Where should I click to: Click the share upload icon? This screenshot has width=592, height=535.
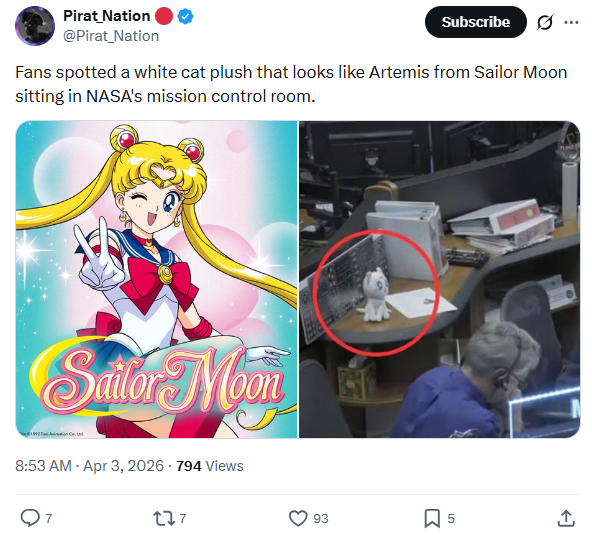(x=566, y=518)
